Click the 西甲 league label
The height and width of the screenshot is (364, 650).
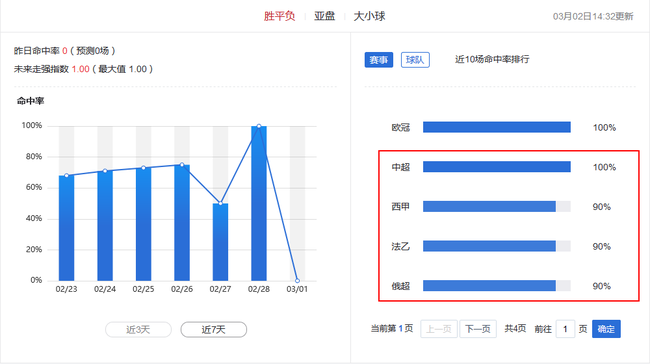point(401,207)
